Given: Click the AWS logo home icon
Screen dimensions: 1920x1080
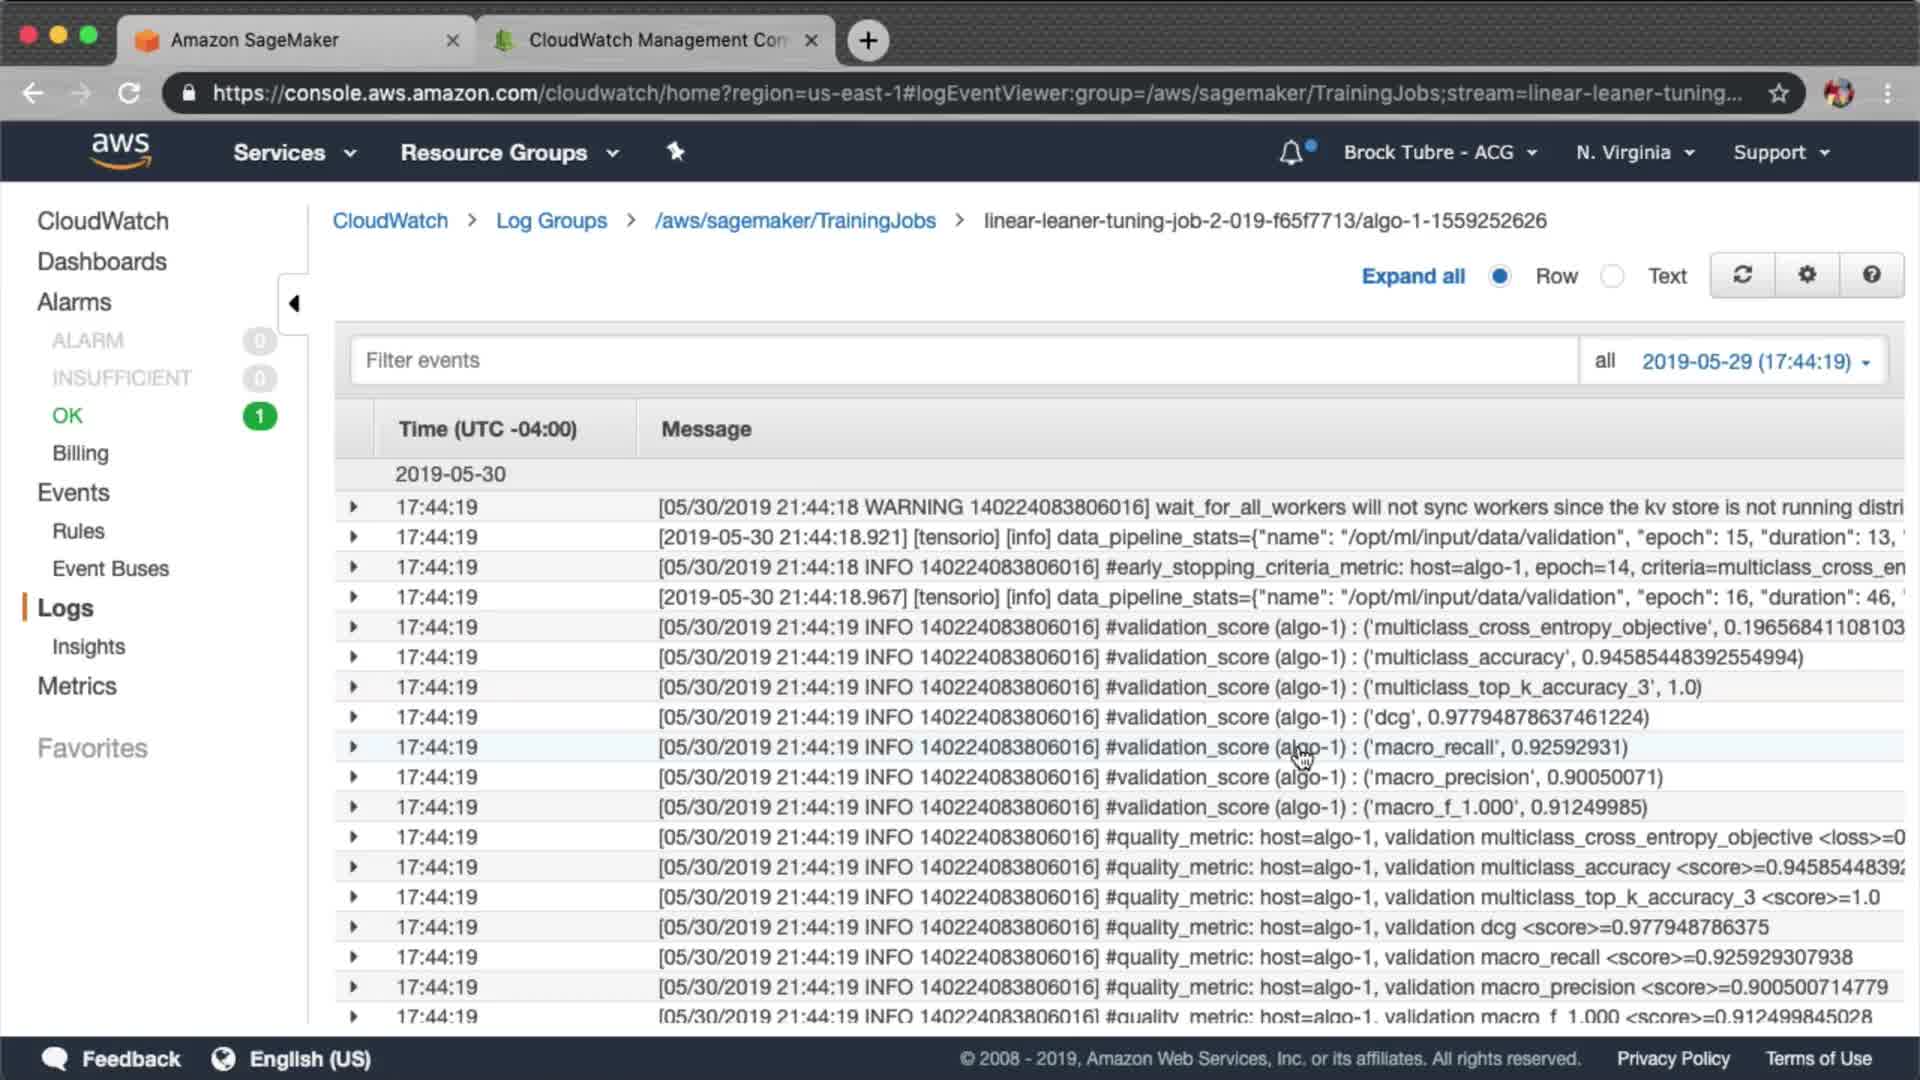Looking at the screenshot, I should coord(121,151).
